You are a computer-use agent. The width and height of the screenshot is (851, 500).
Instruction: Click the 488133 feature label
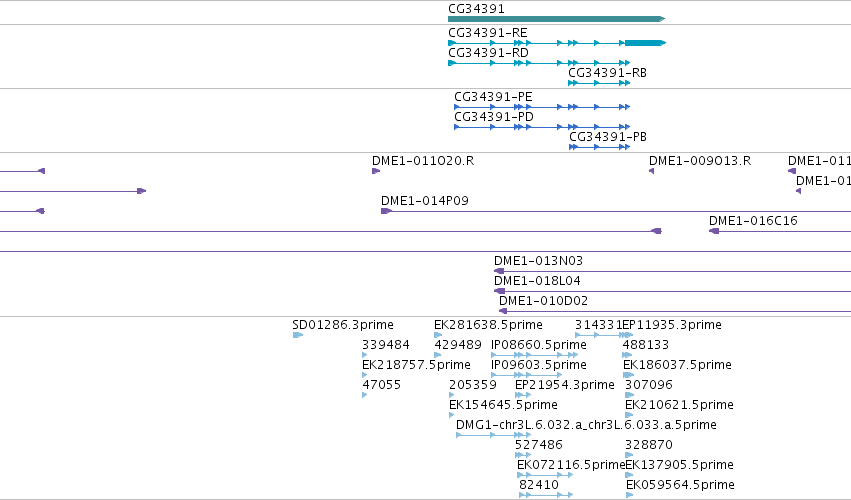click(x=645, y=345)
